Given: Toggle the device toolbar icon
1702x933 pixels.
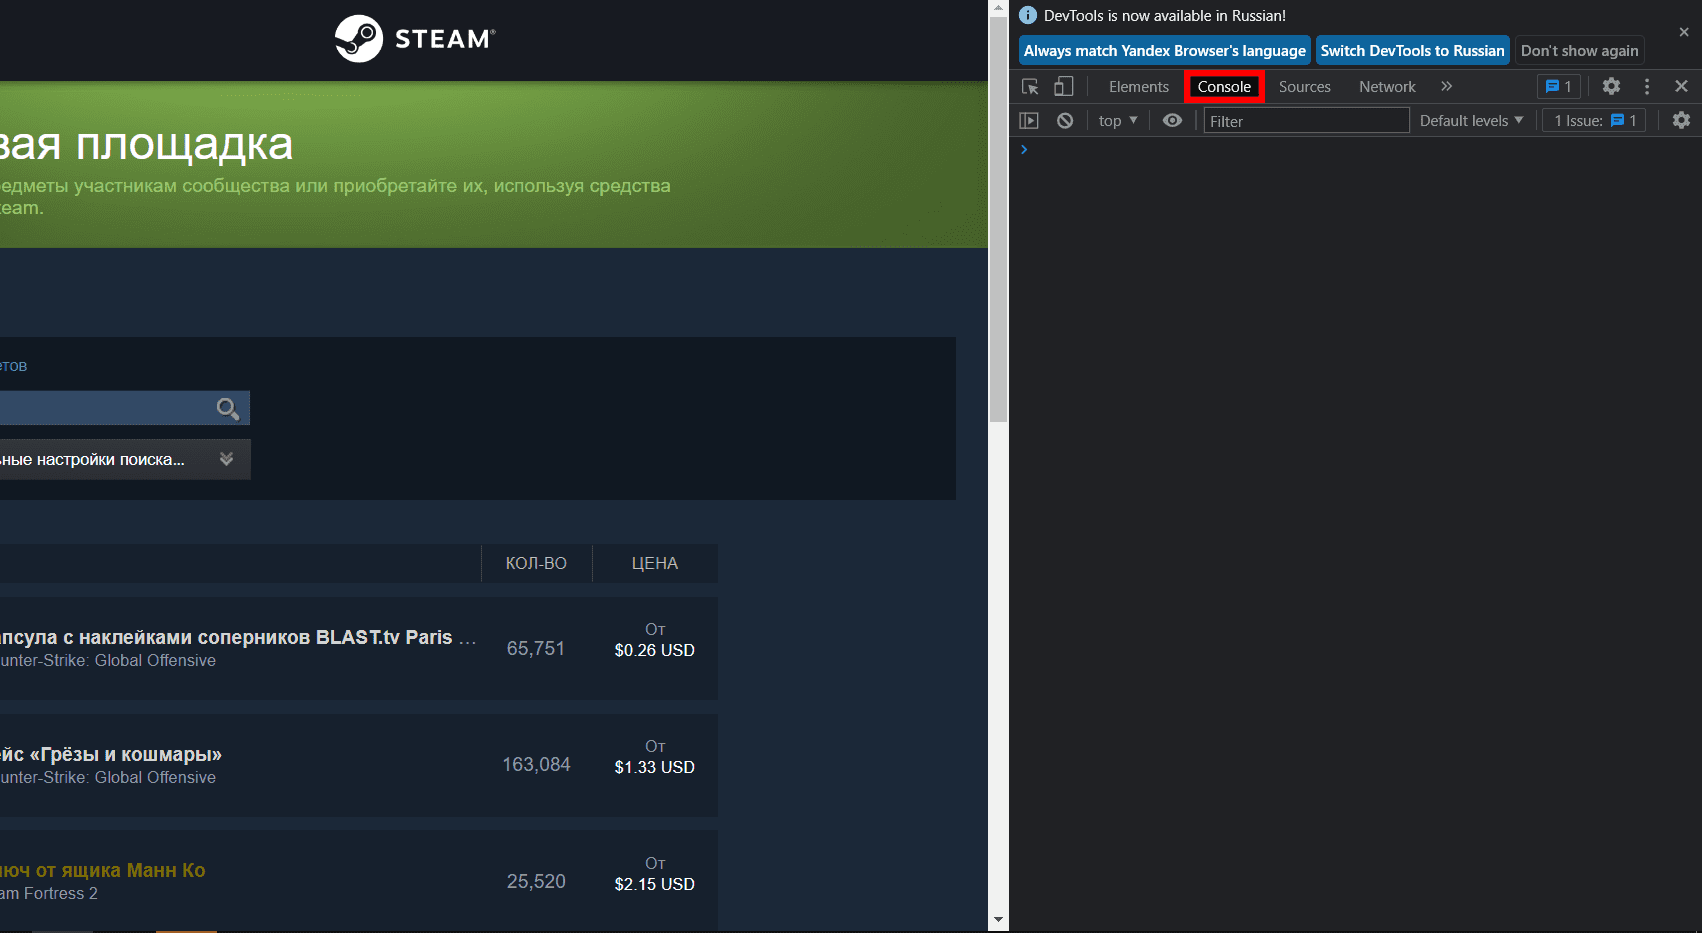Looking at the screenshot, I should point(1064,87).
